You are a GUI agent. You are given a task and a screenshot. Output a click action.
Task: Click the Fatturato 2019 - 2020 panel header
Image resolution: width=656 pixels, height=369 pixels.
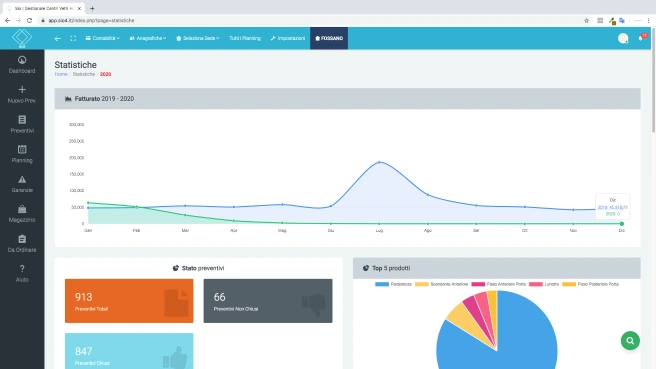(347, 99)
